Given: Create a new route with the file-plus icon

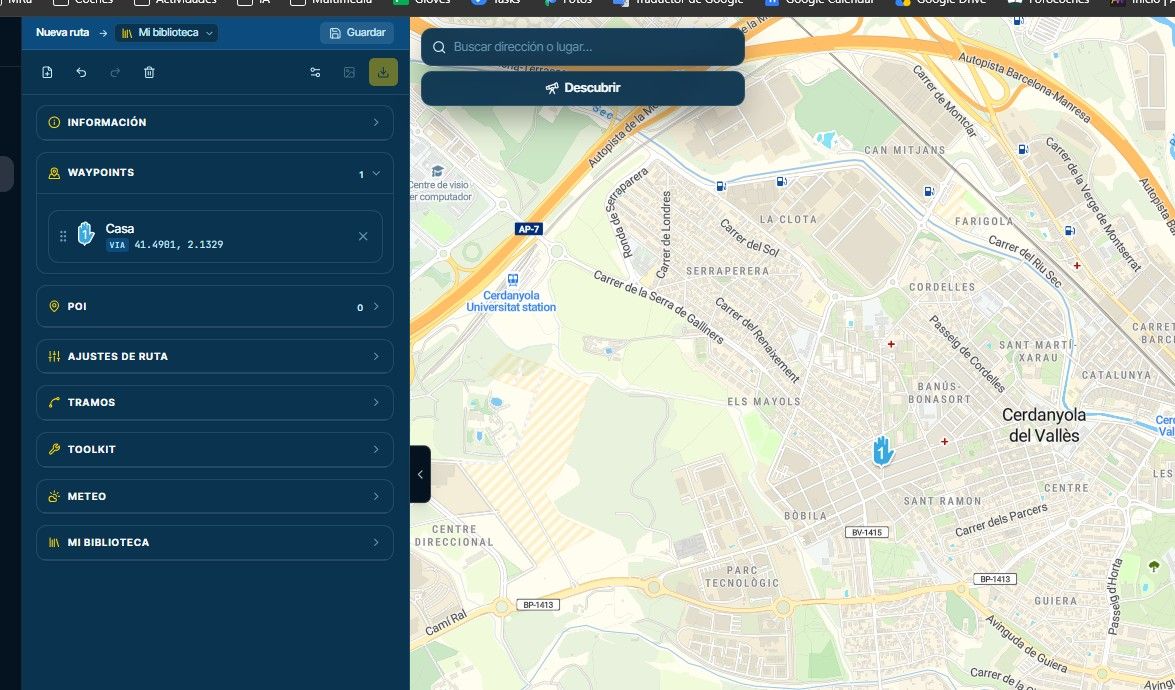Looking at the screenshot, I should [47, 73].
